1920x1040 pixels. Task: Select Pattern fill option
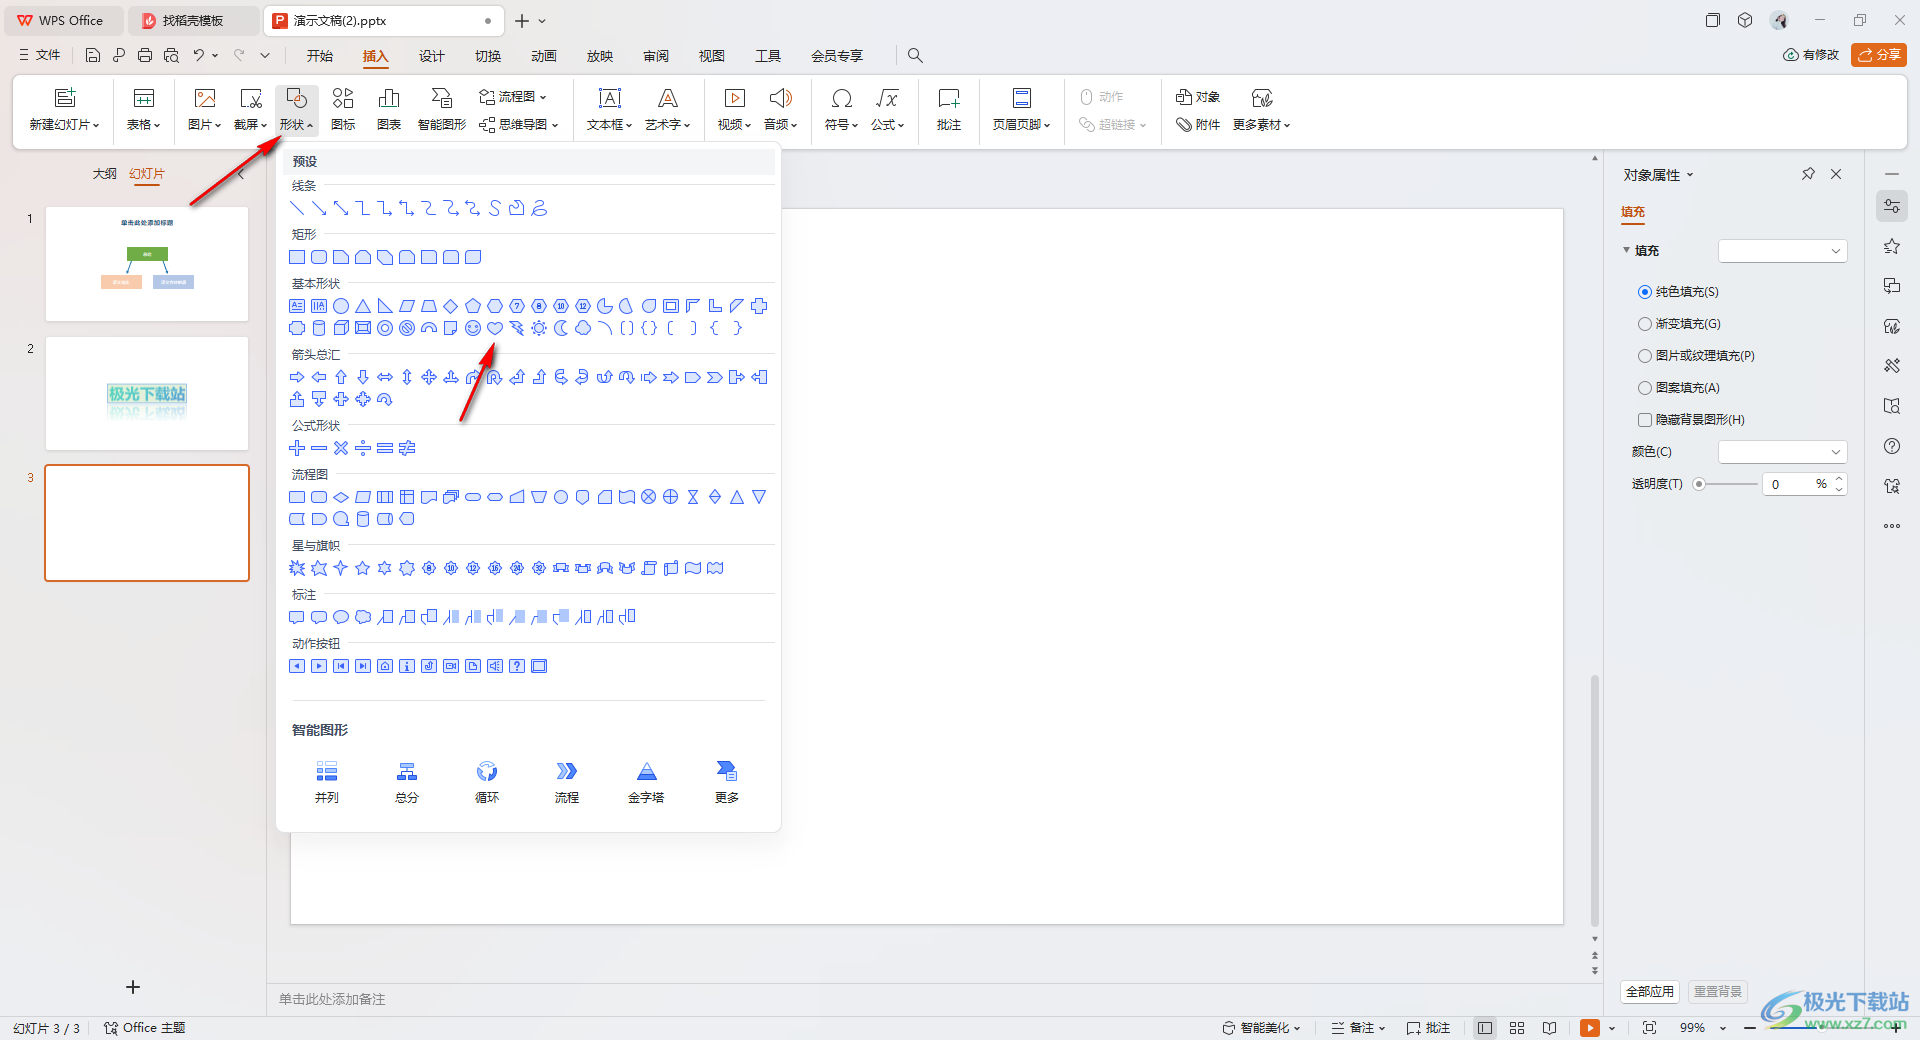point(1678,388)
